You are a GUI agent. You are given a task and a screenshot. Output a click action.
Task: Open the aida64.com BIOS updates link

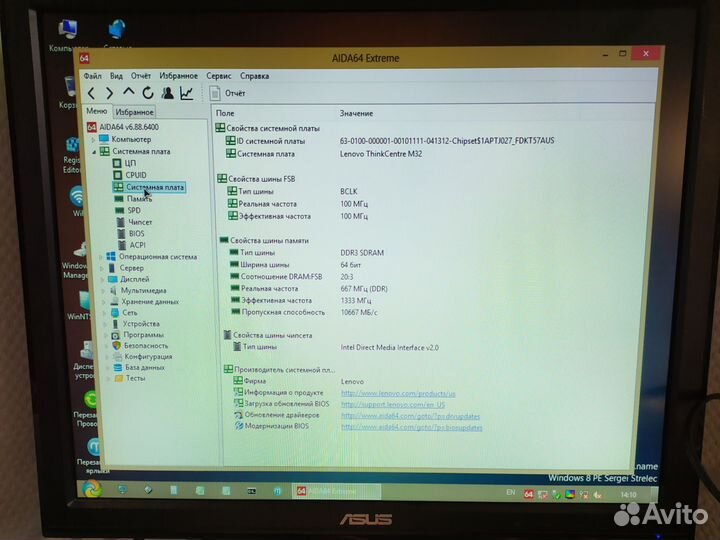click(x=411, y=428)
